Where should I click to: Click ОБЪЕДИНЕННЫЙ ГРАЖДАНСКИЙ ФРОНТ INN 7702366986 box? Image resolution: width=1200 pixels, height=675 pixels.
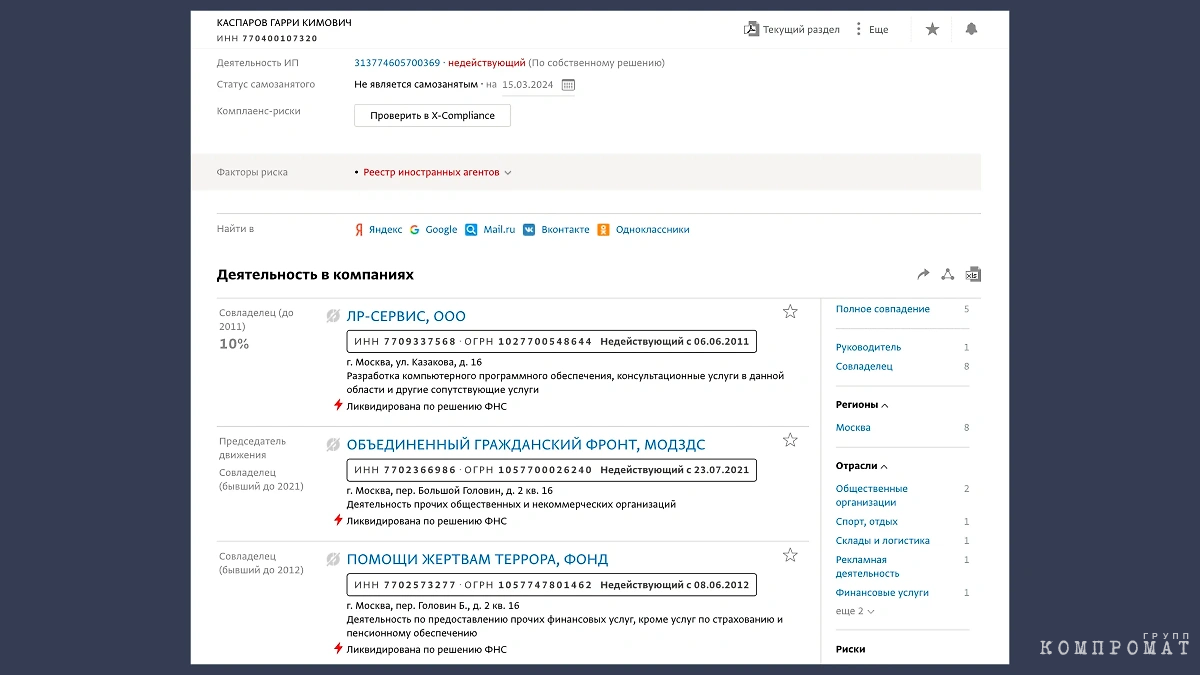click(551, 470)
